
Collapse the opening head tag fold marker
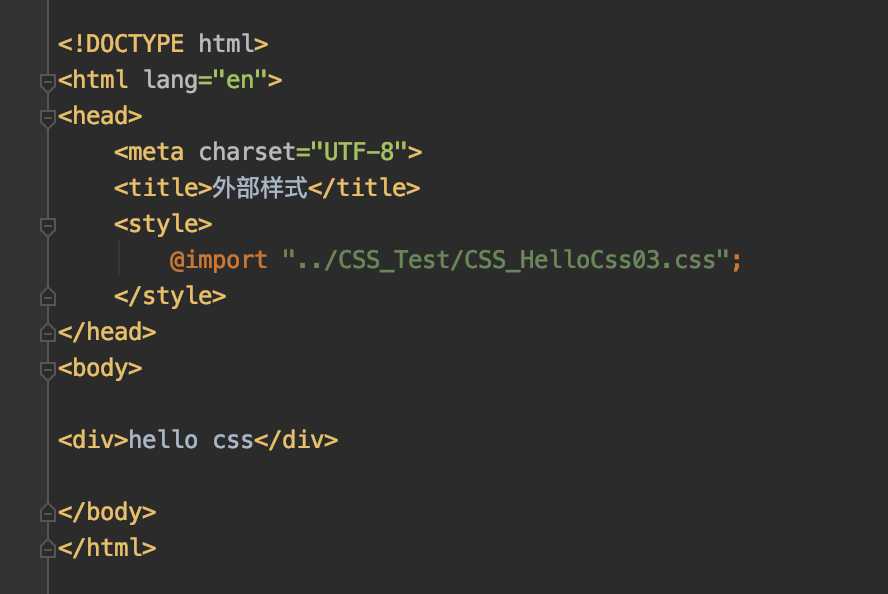coord(48,119)
